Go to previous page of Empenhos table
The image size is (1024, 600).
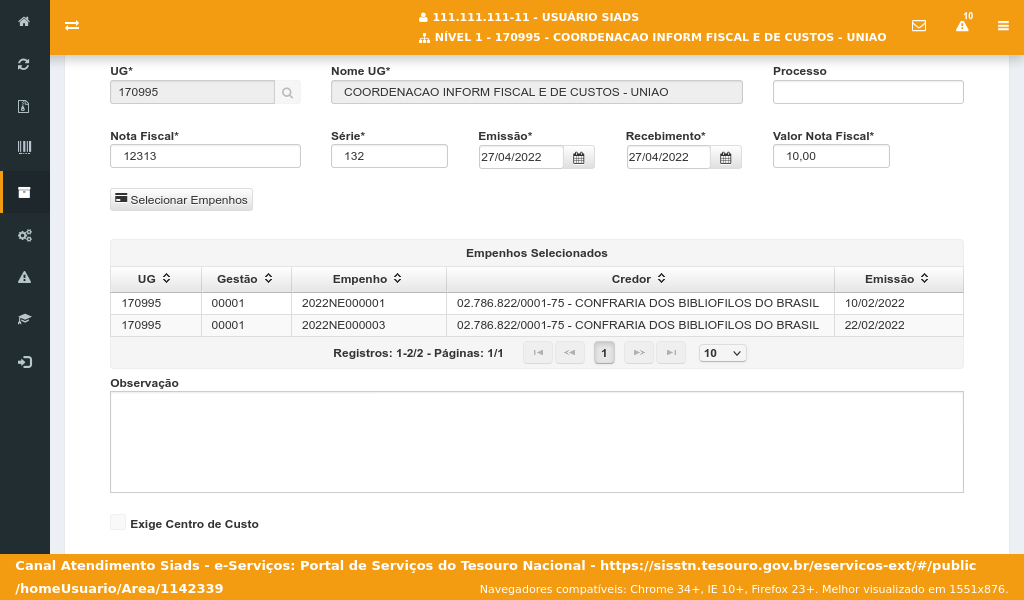569,353
